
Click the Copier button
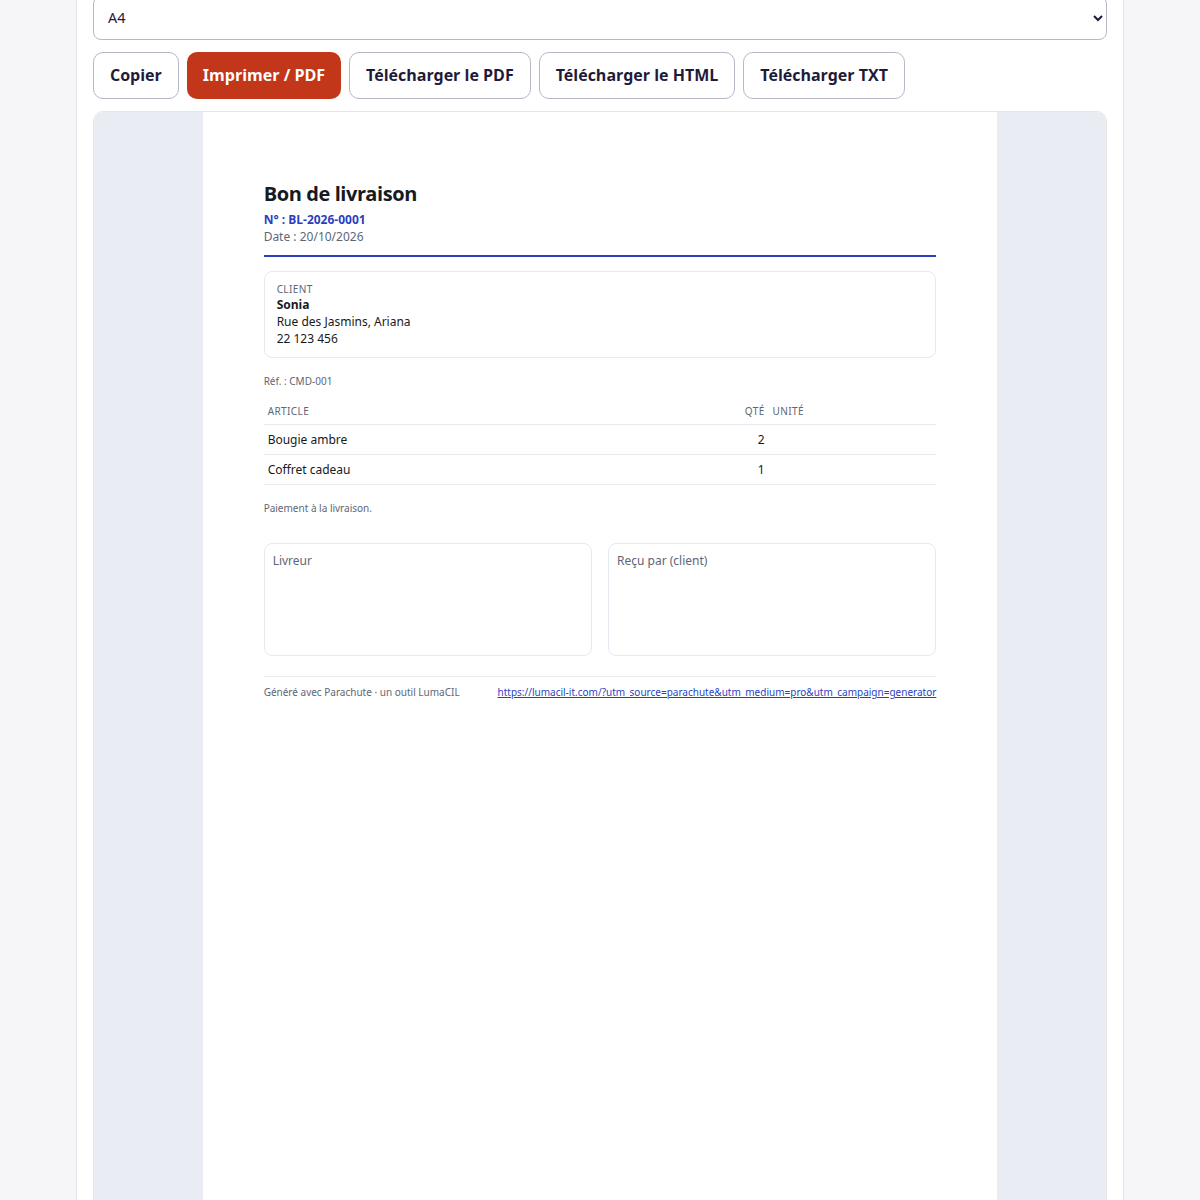(136, 76)
